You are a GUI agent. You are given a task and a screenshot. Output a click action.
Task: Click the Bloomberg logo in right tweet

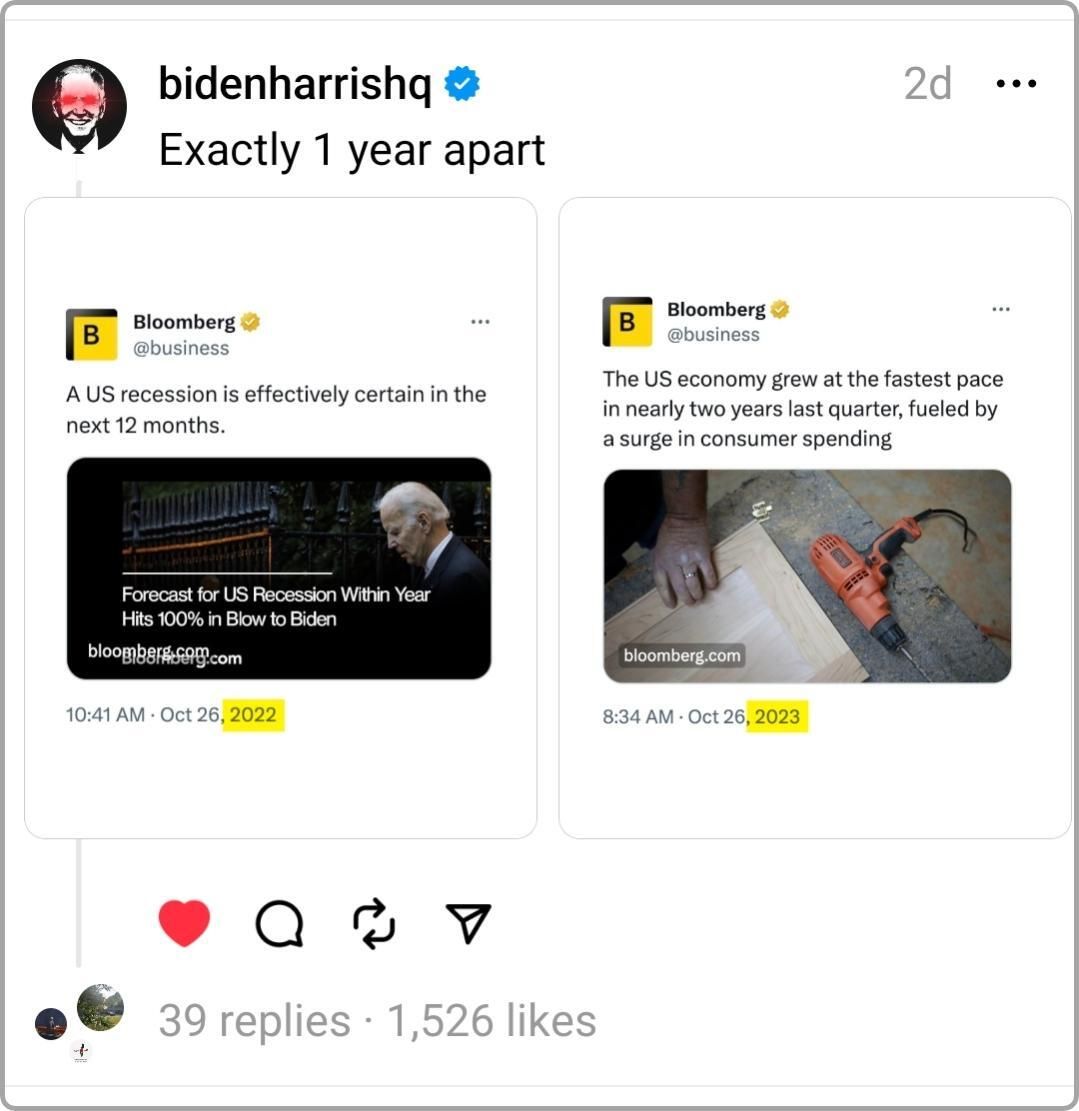pyautogui.click(x=627, y=322)
